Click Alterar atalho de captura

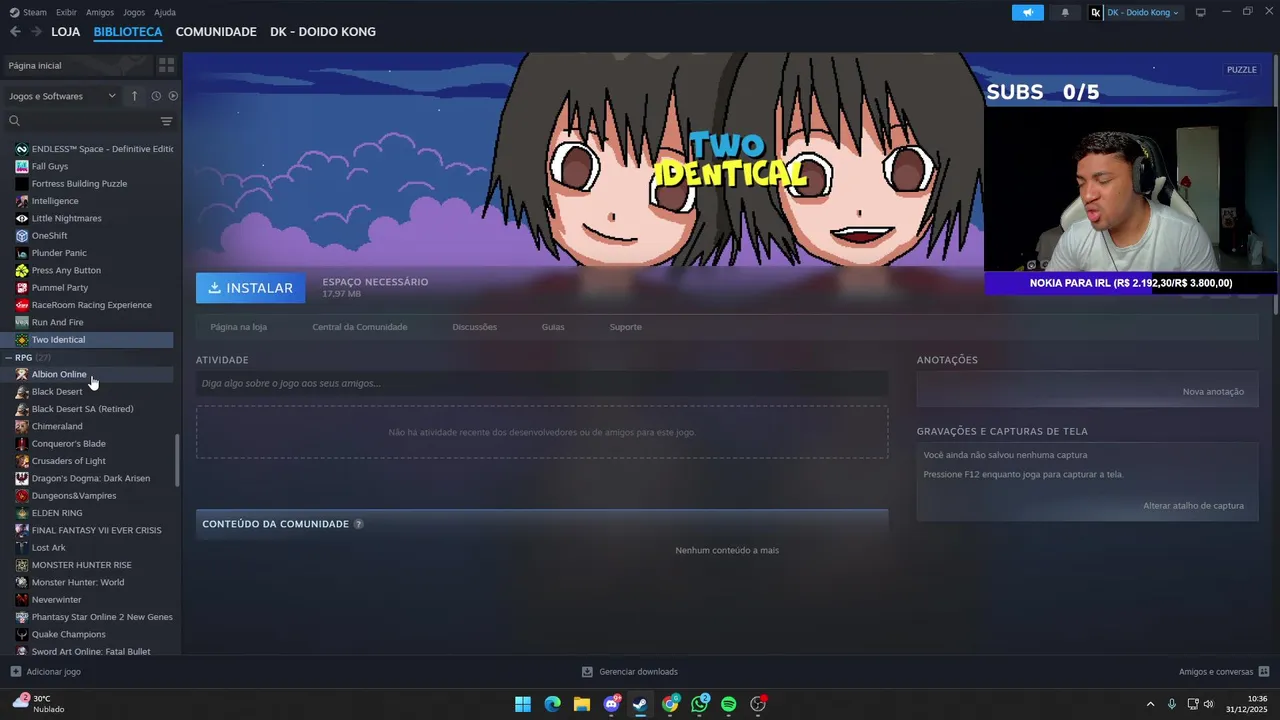[1193, 506]
